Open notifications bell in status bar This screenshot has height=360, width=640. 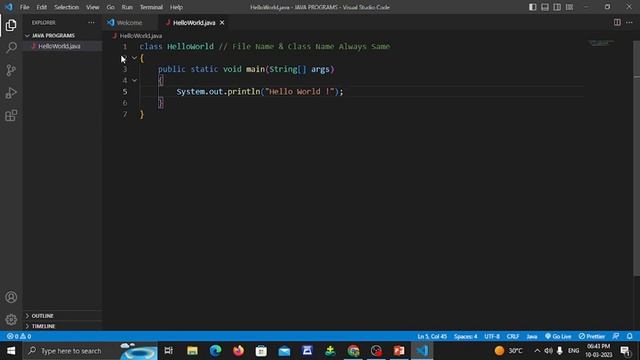(630, 336)
